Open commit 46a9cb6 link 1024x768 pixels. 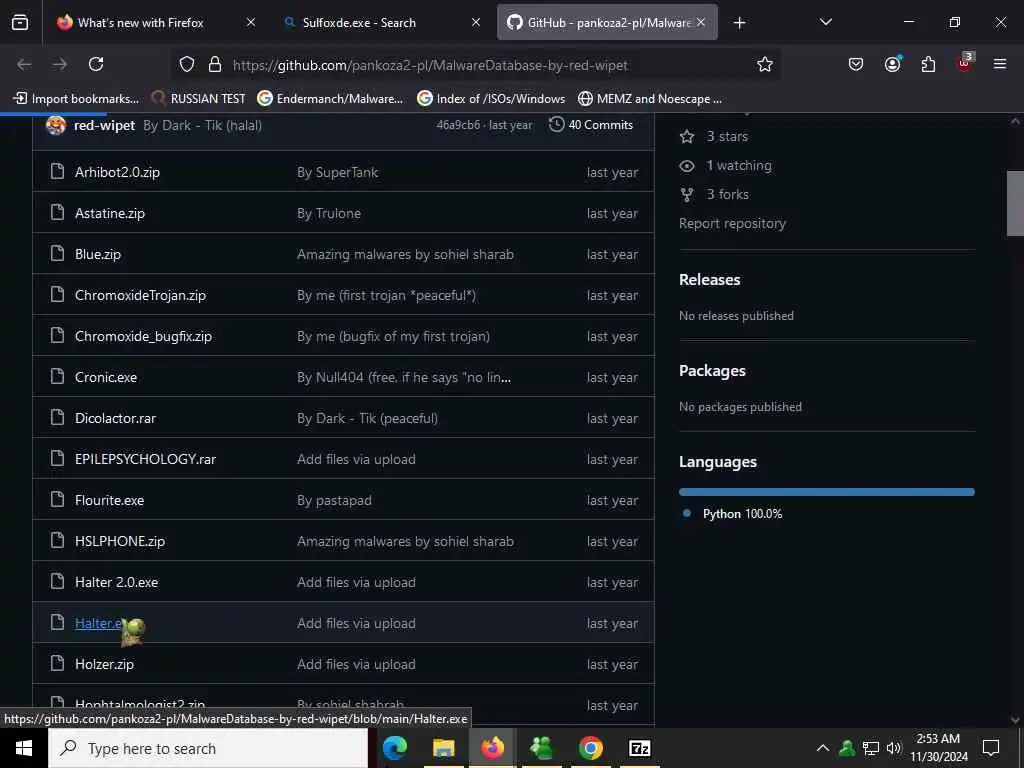[458, 125]
